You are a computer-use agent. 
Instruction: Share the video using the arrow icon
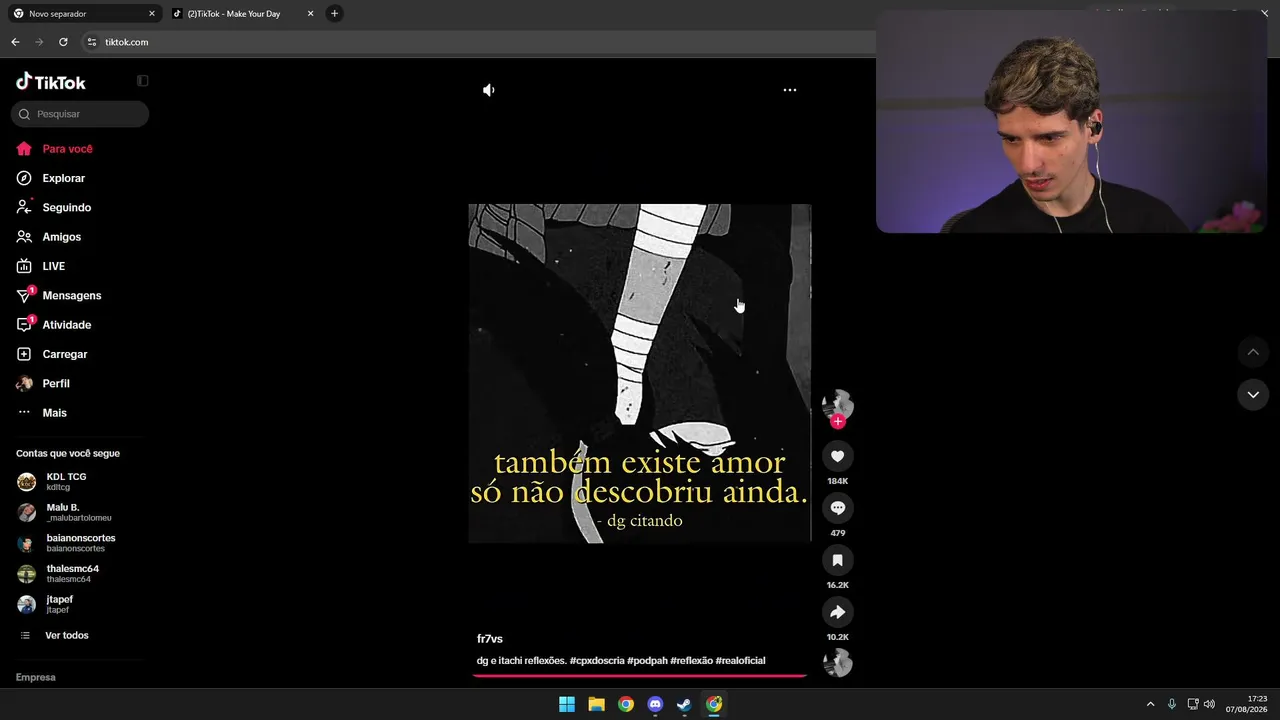tap(838, 612)
